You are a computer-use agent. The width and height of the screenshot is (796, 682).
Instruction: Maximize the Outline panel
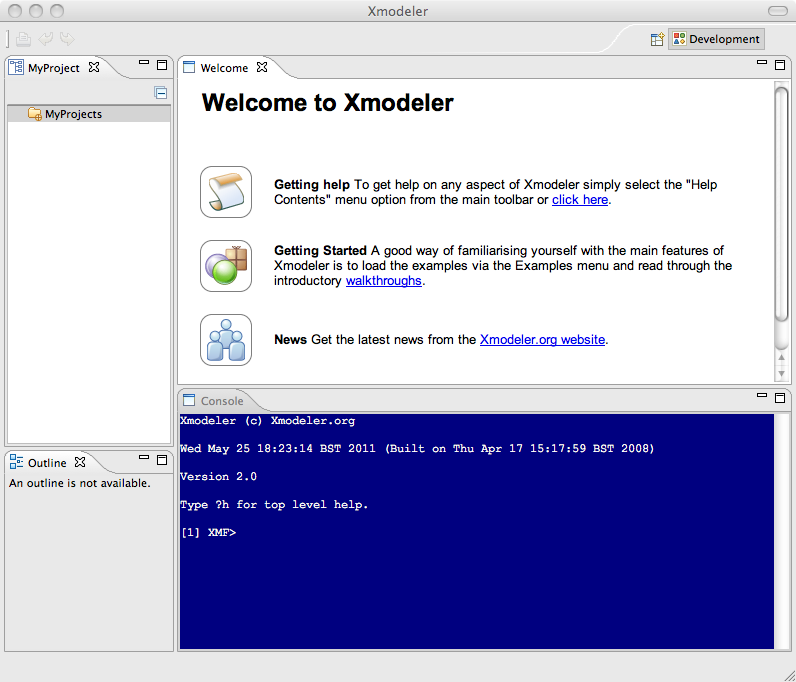click(162, 460)
